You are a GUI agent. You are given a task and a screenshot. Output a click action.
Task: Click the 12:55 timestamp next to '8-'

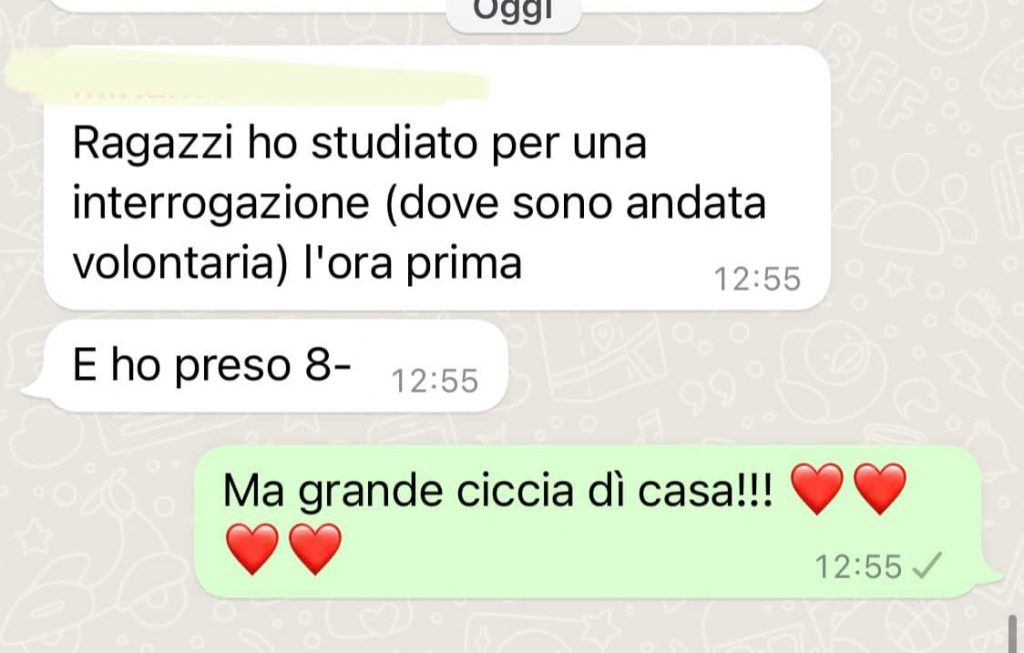pos(434,381)
